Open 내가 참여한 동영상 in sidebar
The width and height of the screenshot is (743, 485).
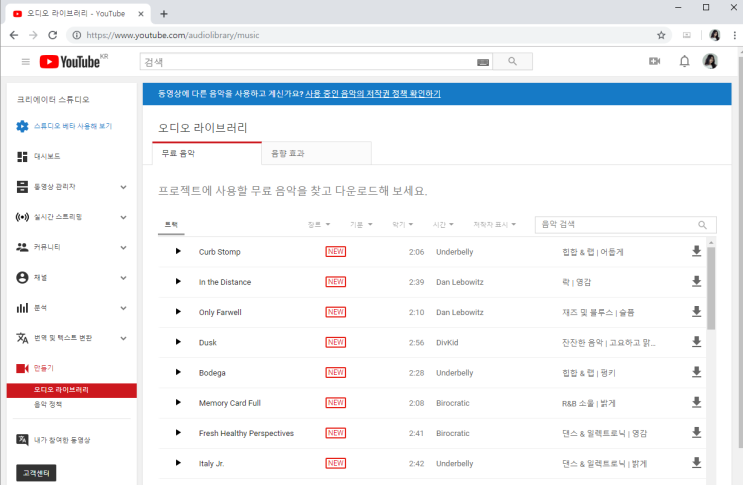[62, 440]
